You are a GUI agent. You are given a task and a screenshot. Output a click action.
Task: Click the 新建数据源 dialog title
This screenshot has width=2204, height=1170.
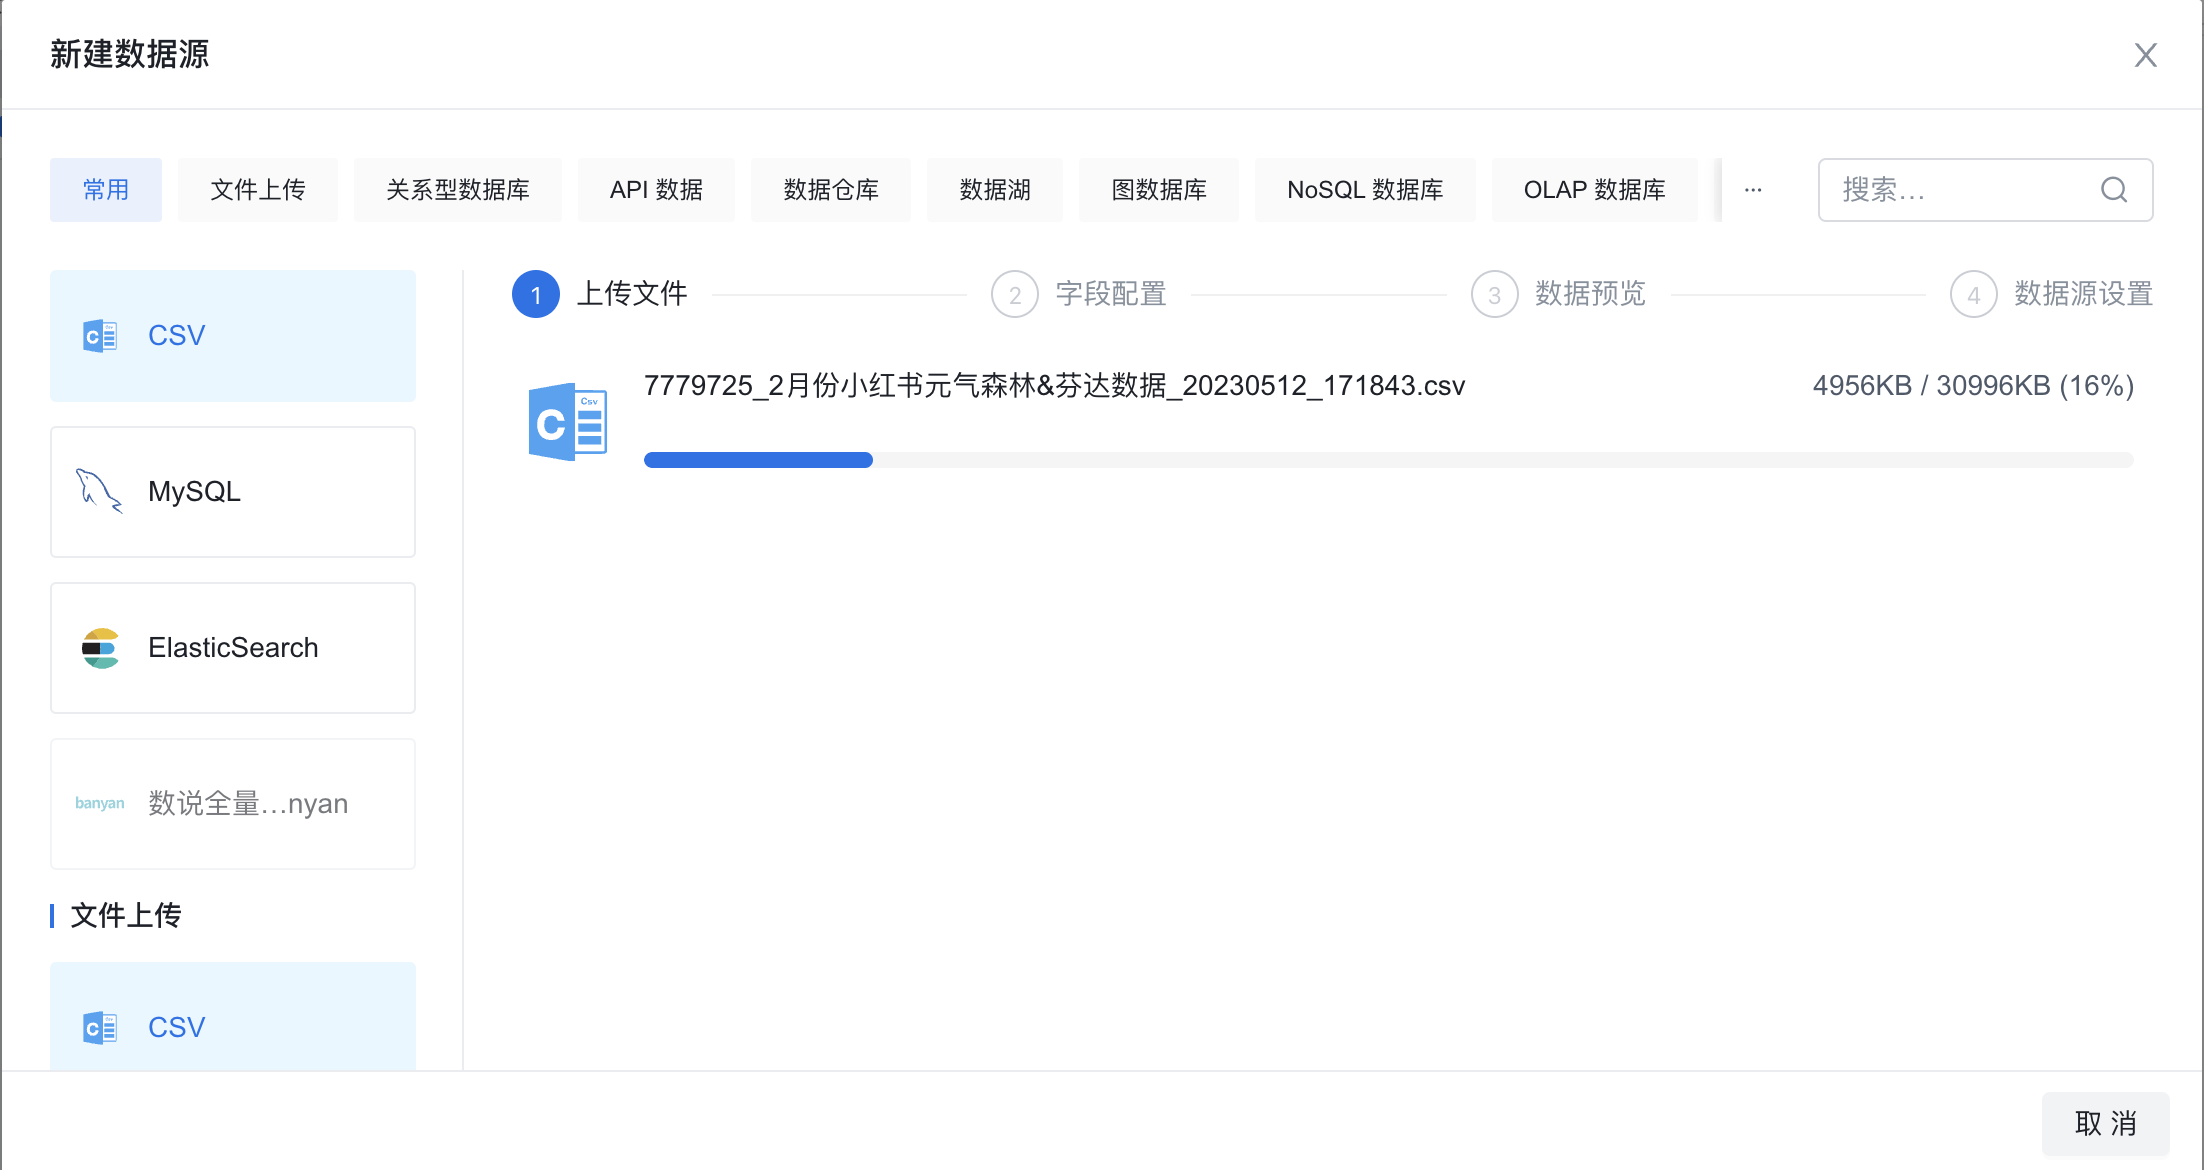[130, 54]
